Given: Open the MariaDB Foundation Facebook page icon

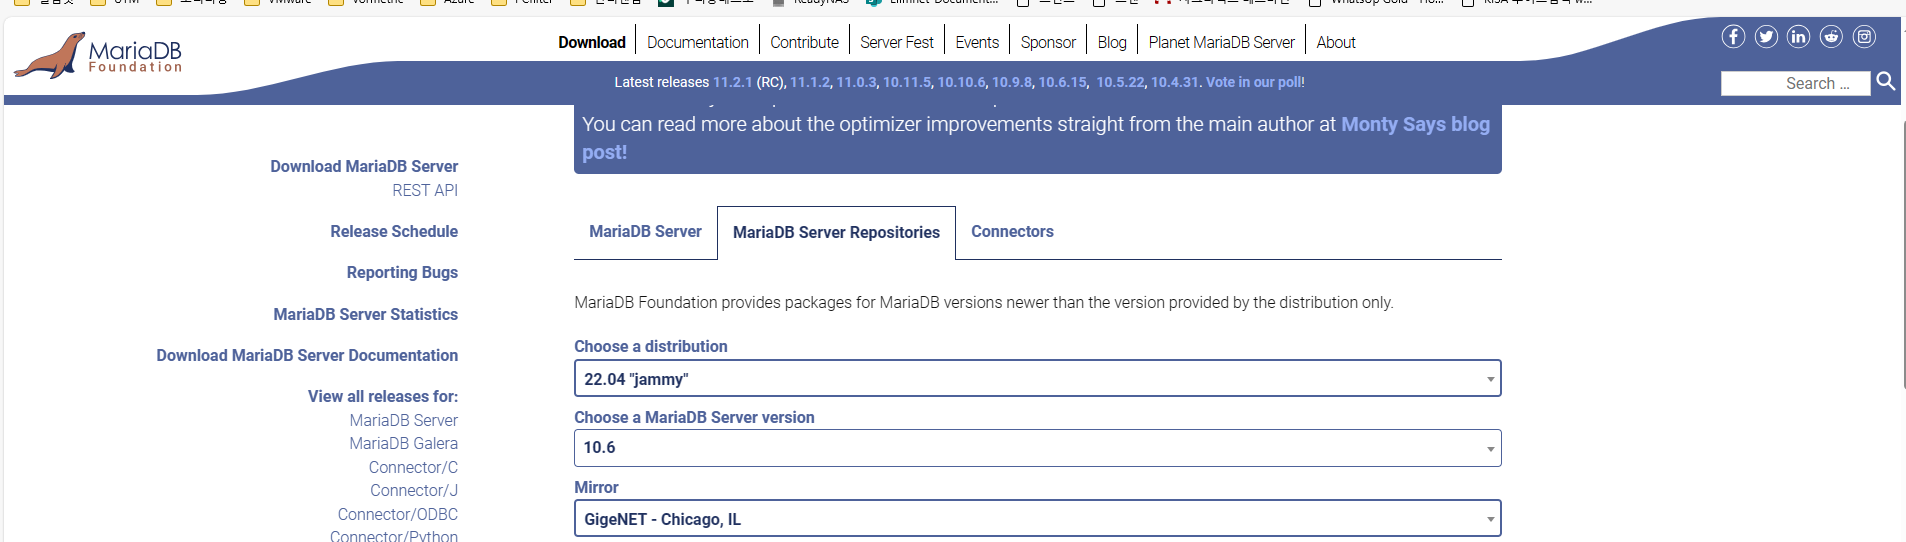Looking at the screenshot, I should (1733, 37).
